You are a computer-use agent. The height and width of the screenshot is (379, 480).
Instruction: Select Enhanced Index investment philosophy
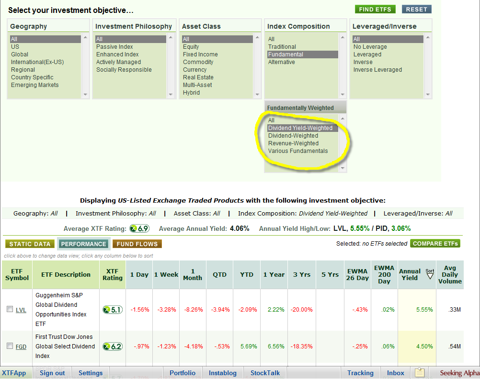pyautogui.click(x=117, y=54)
